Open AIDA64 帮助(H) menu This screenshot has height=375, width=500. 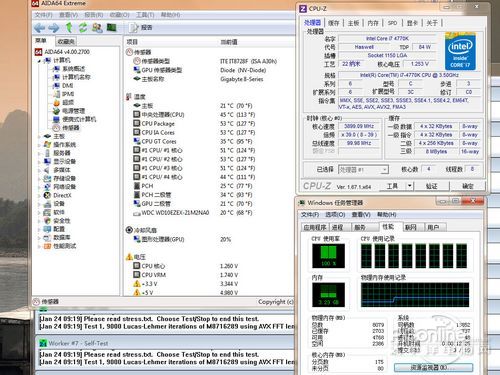170,15
